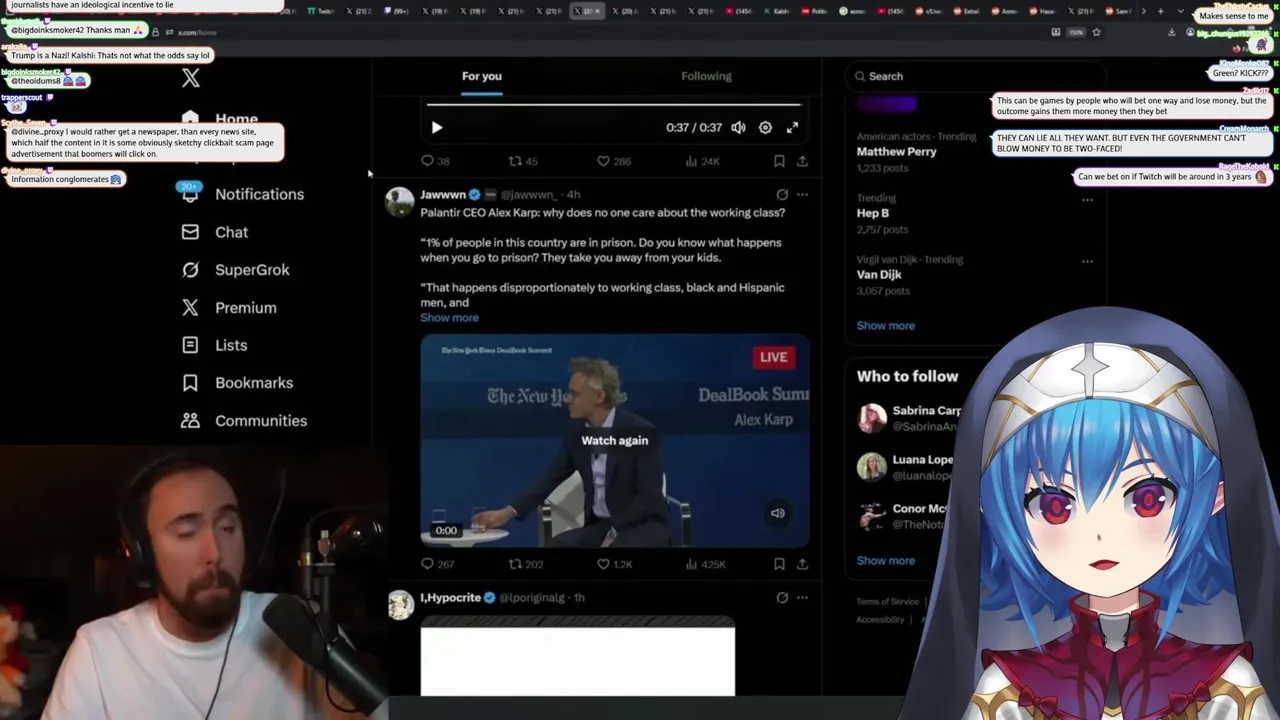The image size is (1280, 720).
Task: Open the Conor Mc follow suggestion
Action: pyautogui.click(x=905, y=516)
